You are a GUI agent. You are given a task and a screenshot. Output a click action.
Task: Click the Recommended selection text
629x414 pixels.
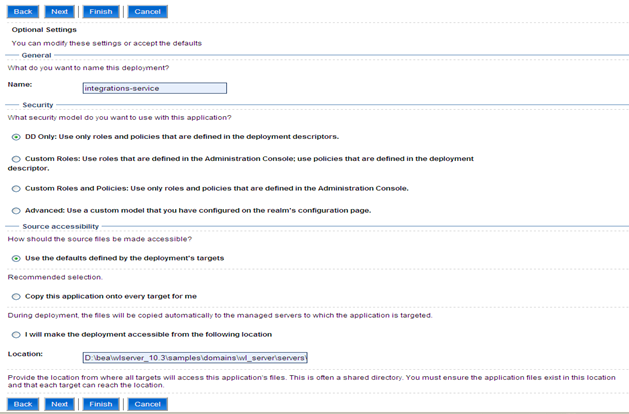tap(55, 277)
